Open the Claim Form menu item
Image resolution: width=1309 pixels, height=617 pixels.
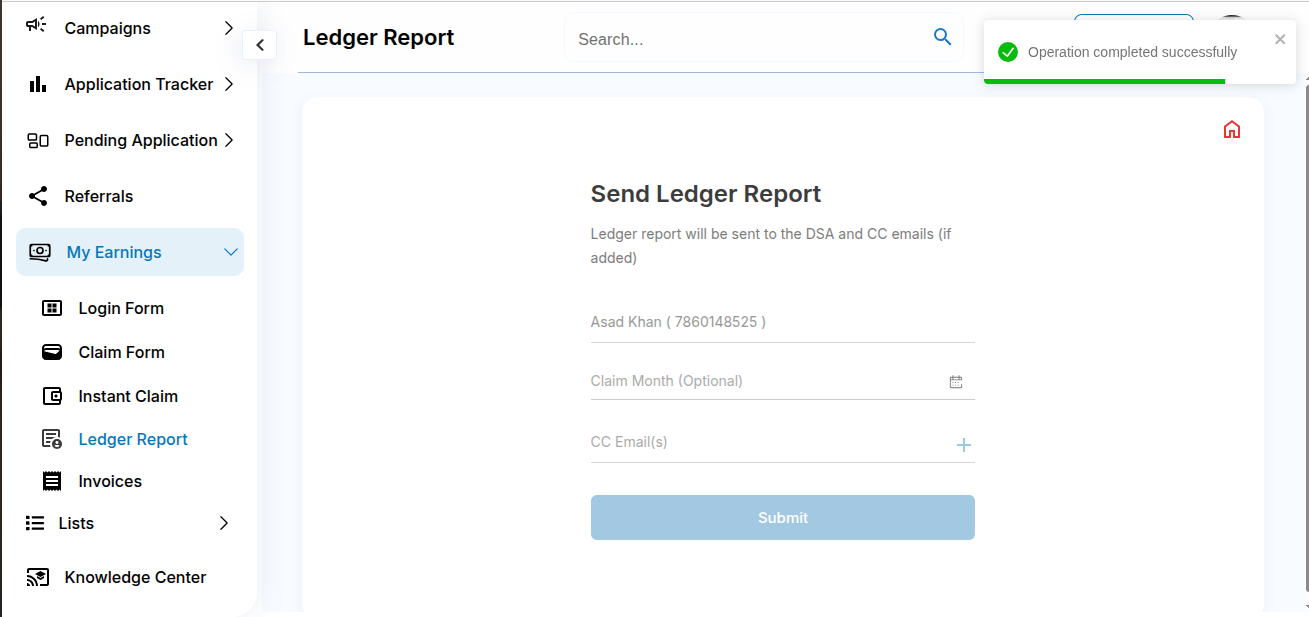click(121, 352)
